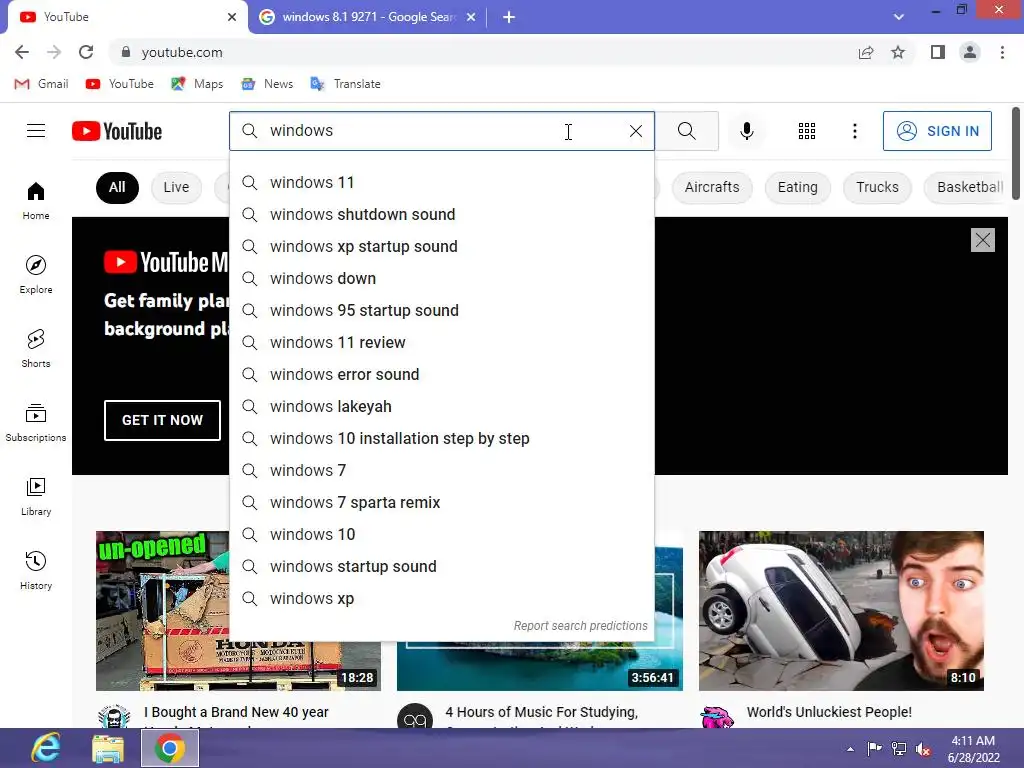The image size is (1024, 768).
Task: Choose suggestion "windows down"
Action: [442, 278]
